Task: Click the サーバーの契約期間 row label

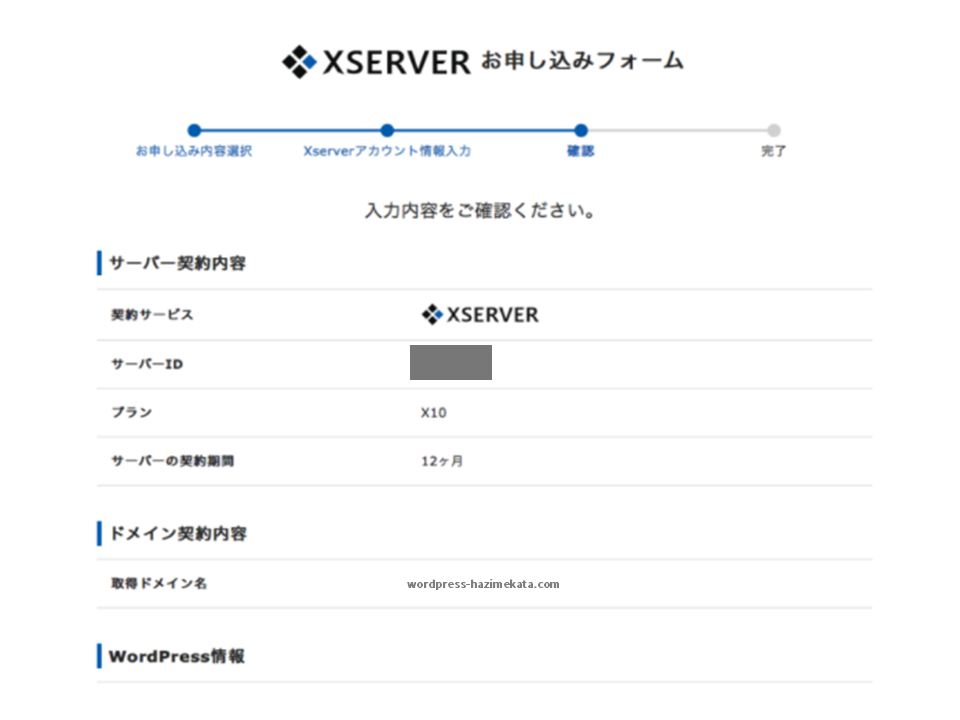Action: [x=173, y=461]
